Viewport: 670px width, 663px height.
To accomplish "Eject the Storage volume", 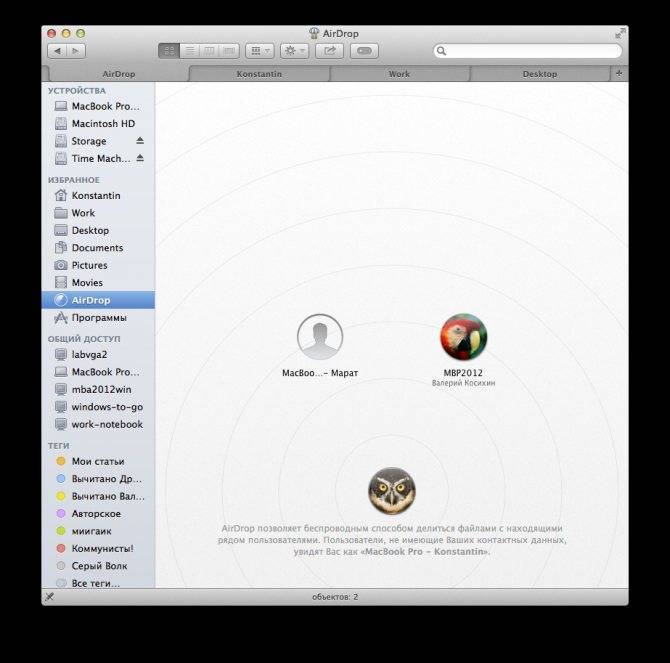I will [140, 141].
